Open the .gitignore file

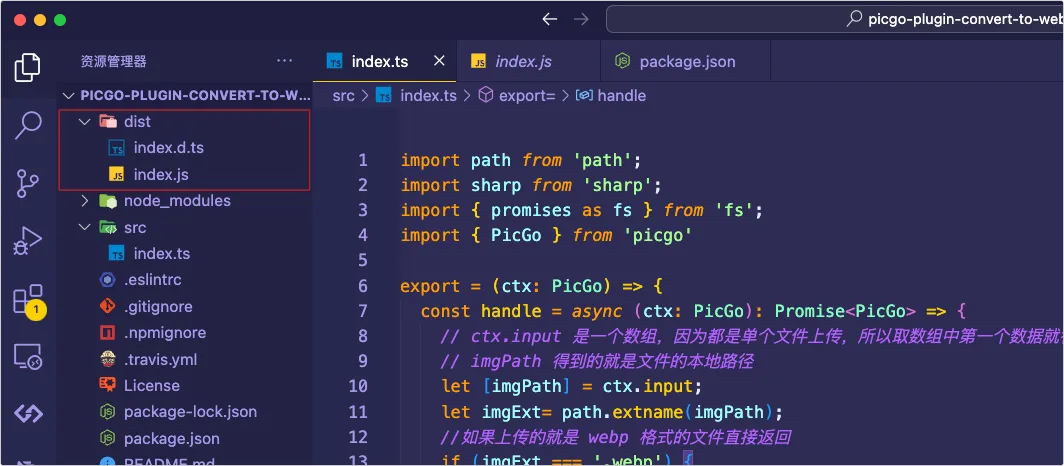click(x=186, y=307)
